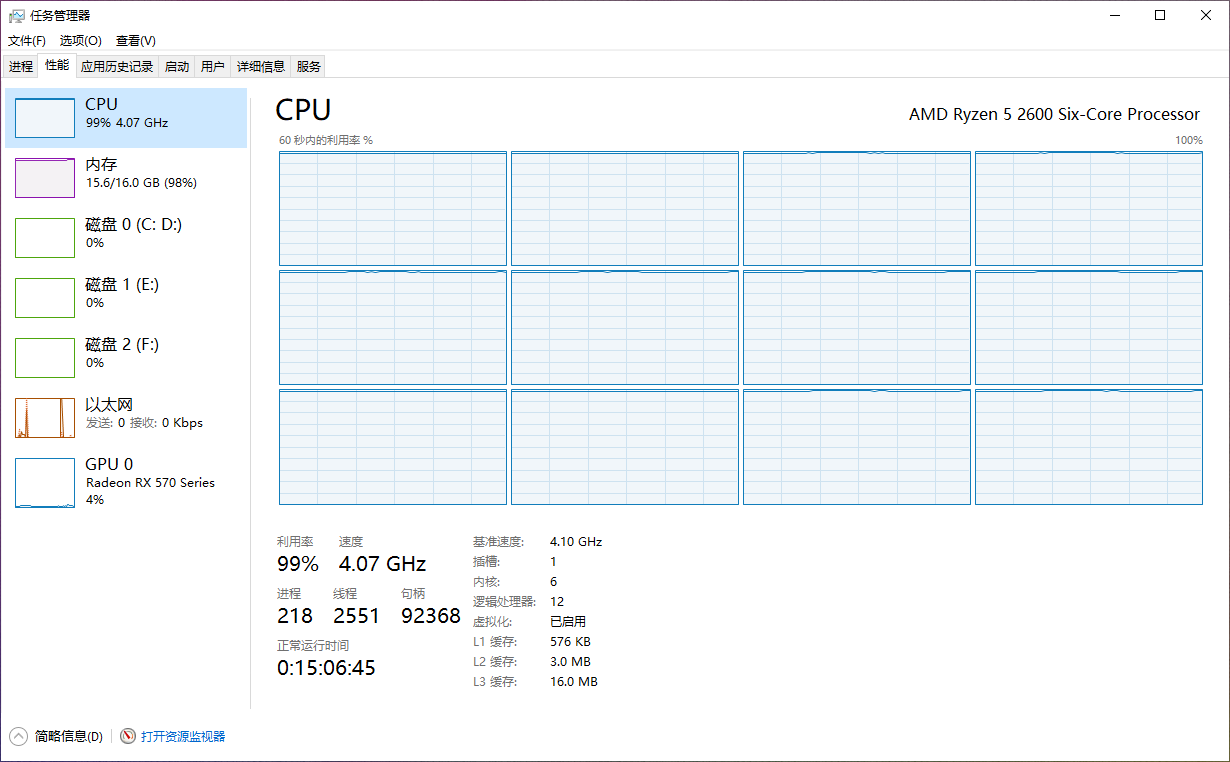Viewport: 1230px width, 762px height.
Task: Switch to the 应用历史记录 tab
Action: [x=117, y=67]
